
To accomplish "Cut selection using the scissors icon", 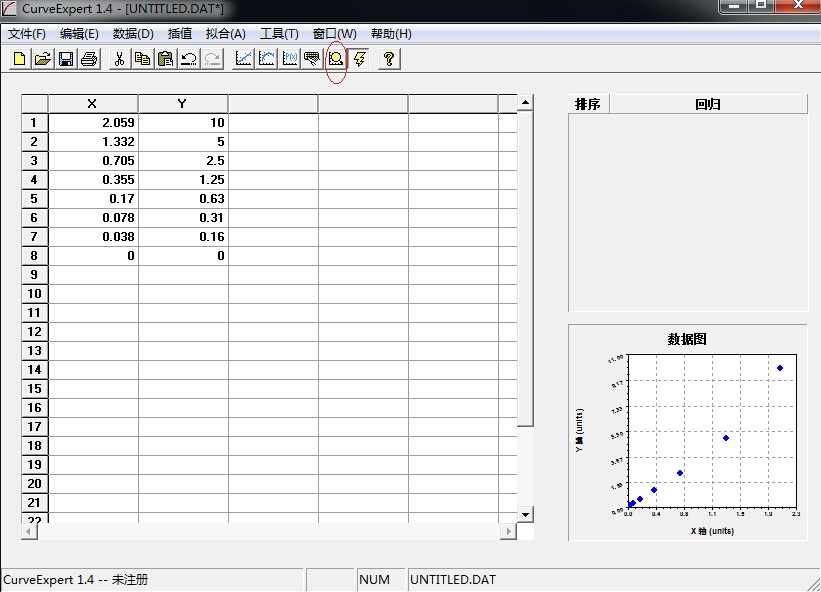I will [119, 59].
